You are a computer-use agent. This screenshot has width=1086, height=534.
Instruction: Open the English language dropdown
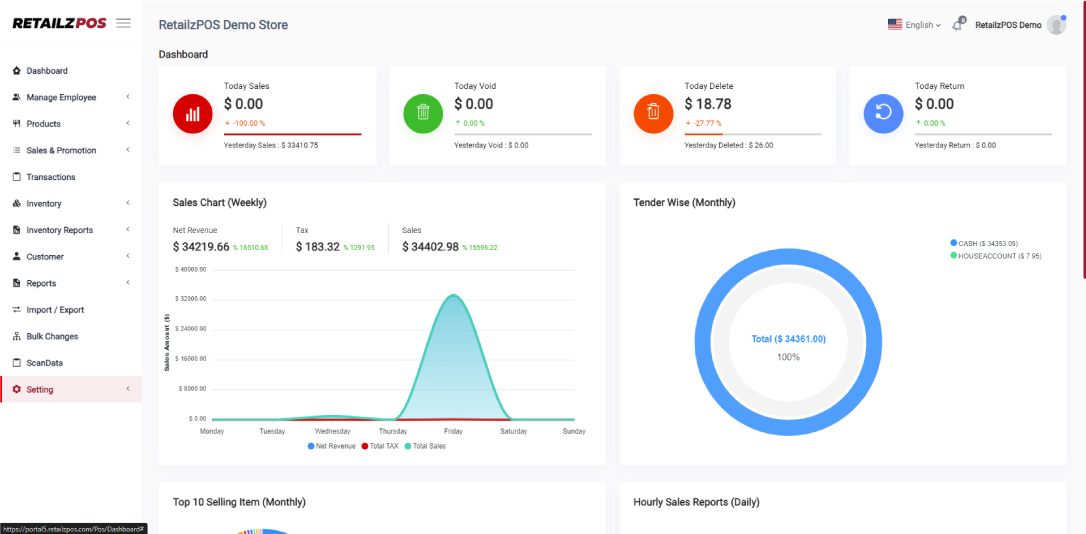pos(914,25)
